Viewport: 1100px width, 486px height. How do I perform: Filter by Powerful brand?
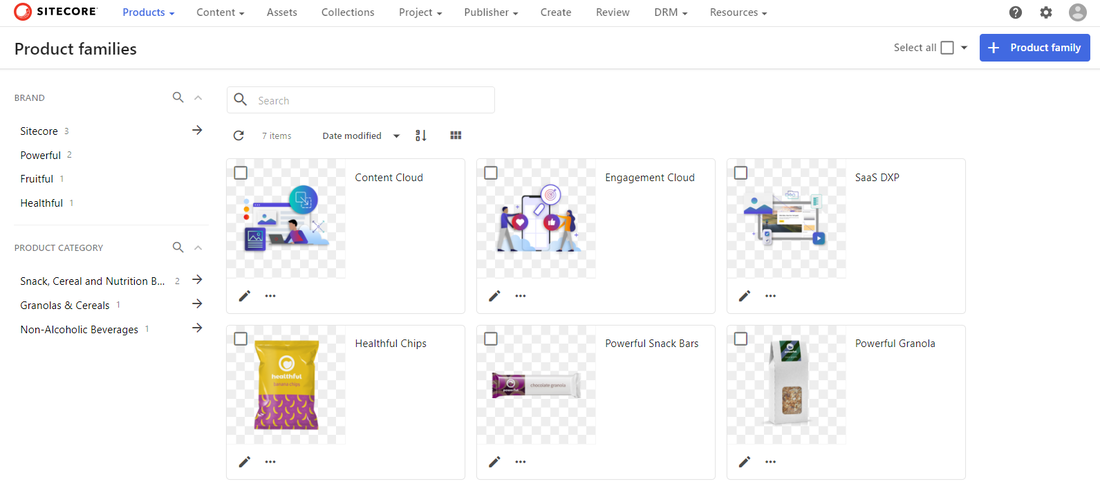[x=41, y=155]
